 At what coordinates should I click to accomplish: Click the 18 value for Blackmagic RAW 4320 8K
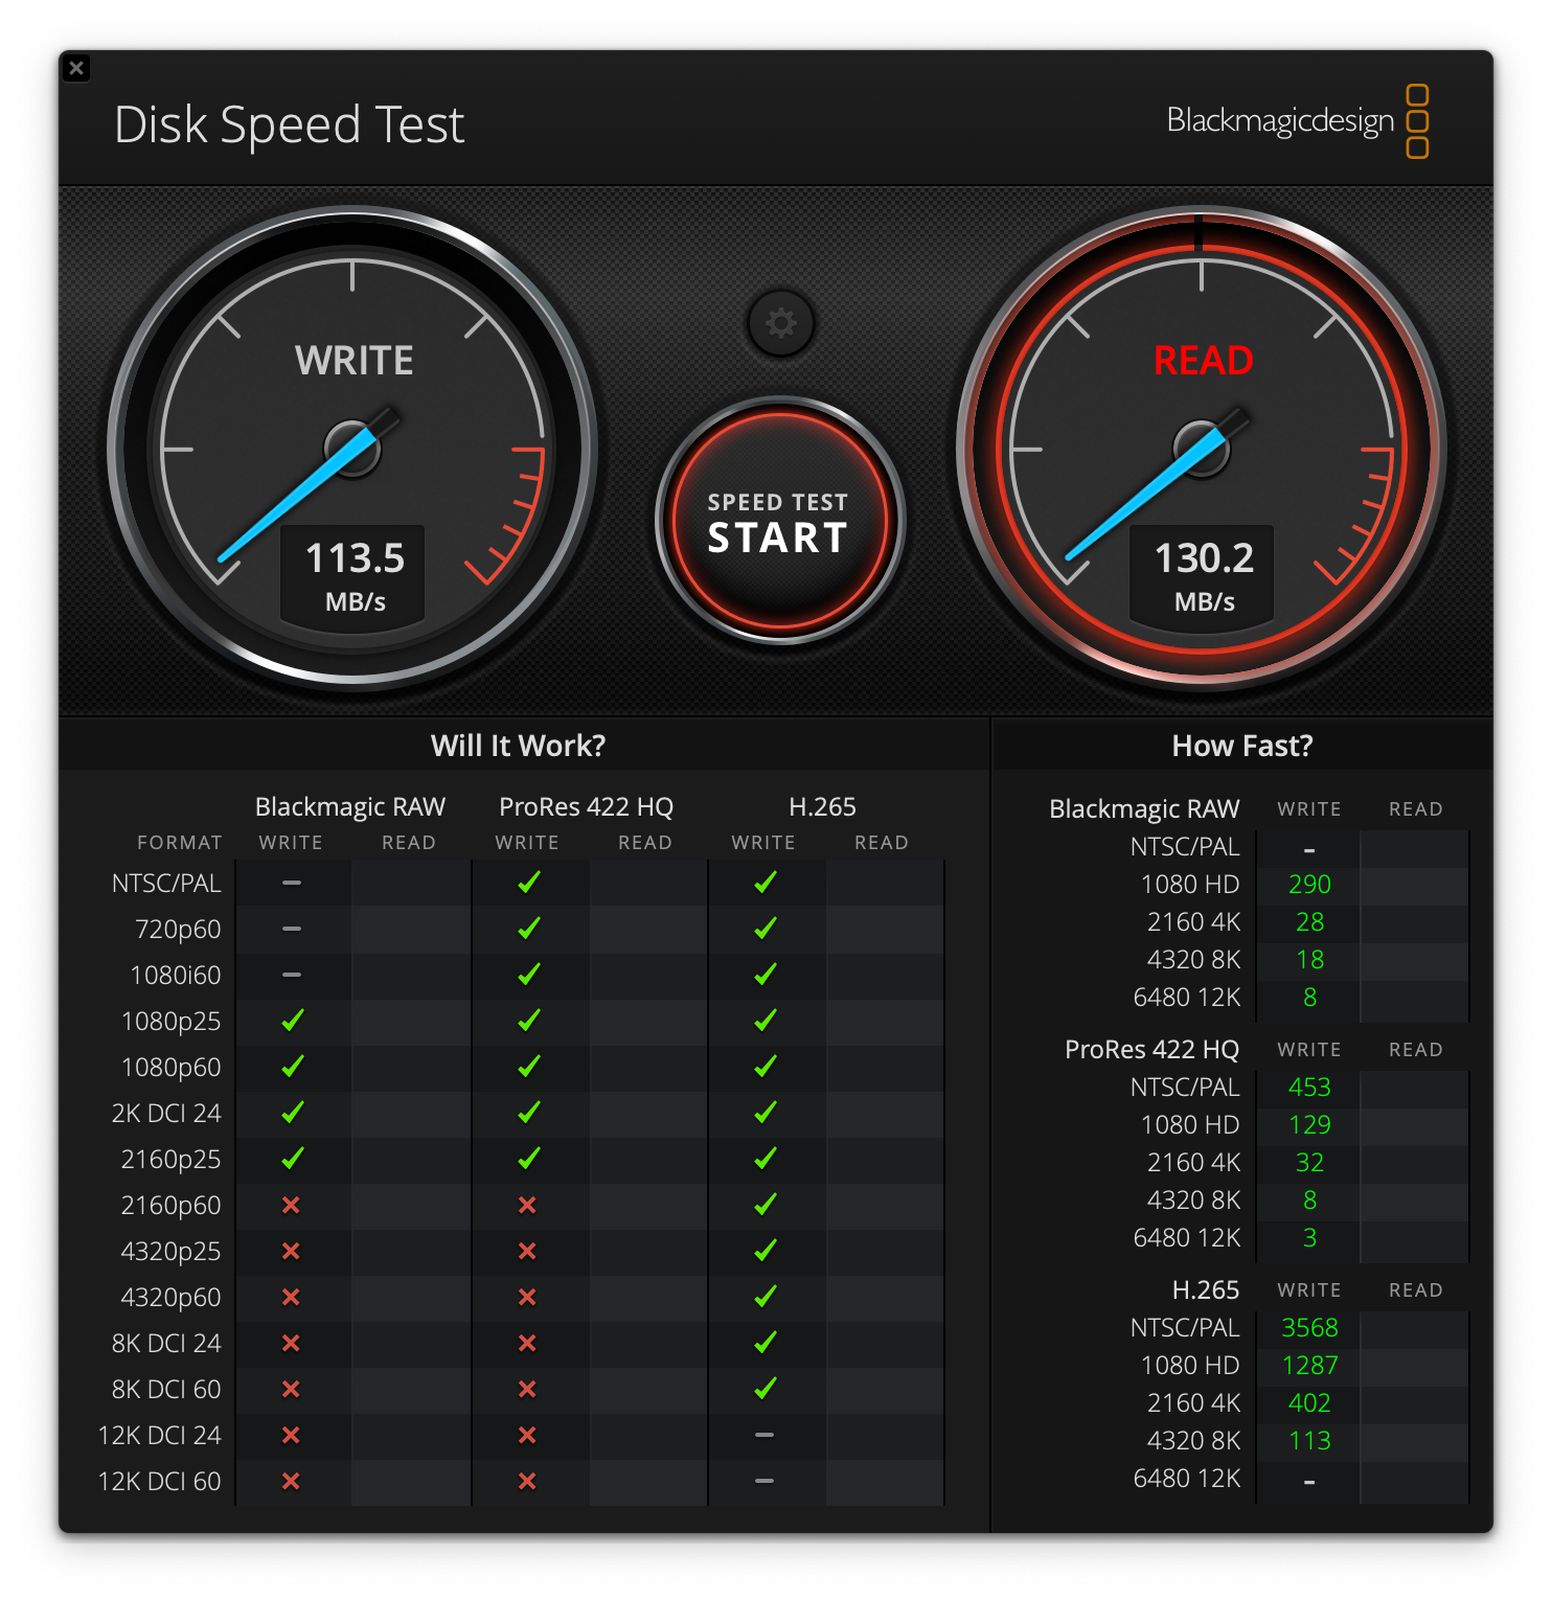[x=1309, y=960]
